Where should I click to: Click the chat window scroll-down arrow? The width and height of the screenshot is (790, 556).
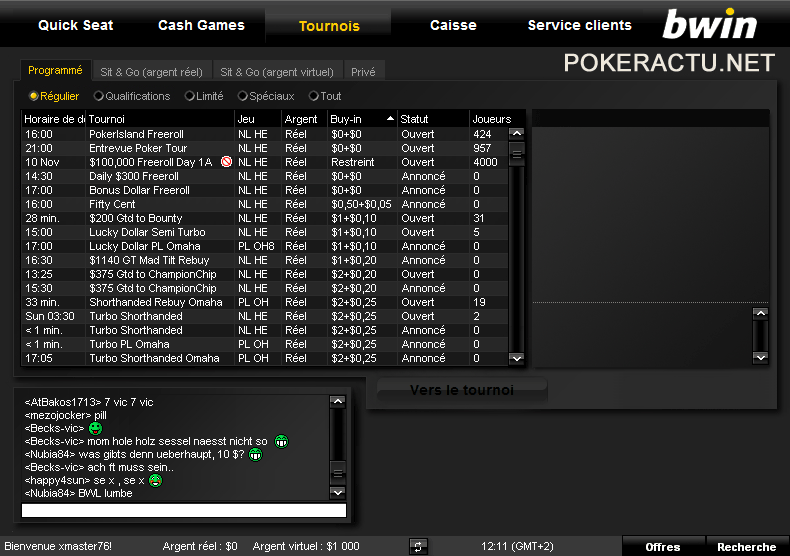[338, 492]
